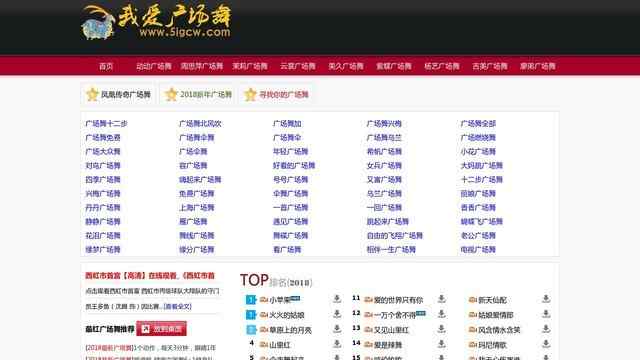Click video icon beside 一万个舍不得

tap(368, 315)
